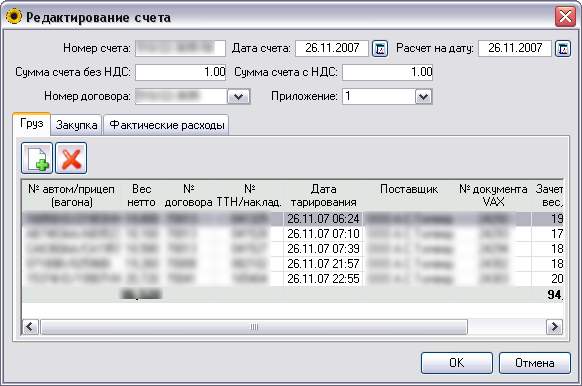Click the Дата тарирования column header

click(x=323, y=196)
